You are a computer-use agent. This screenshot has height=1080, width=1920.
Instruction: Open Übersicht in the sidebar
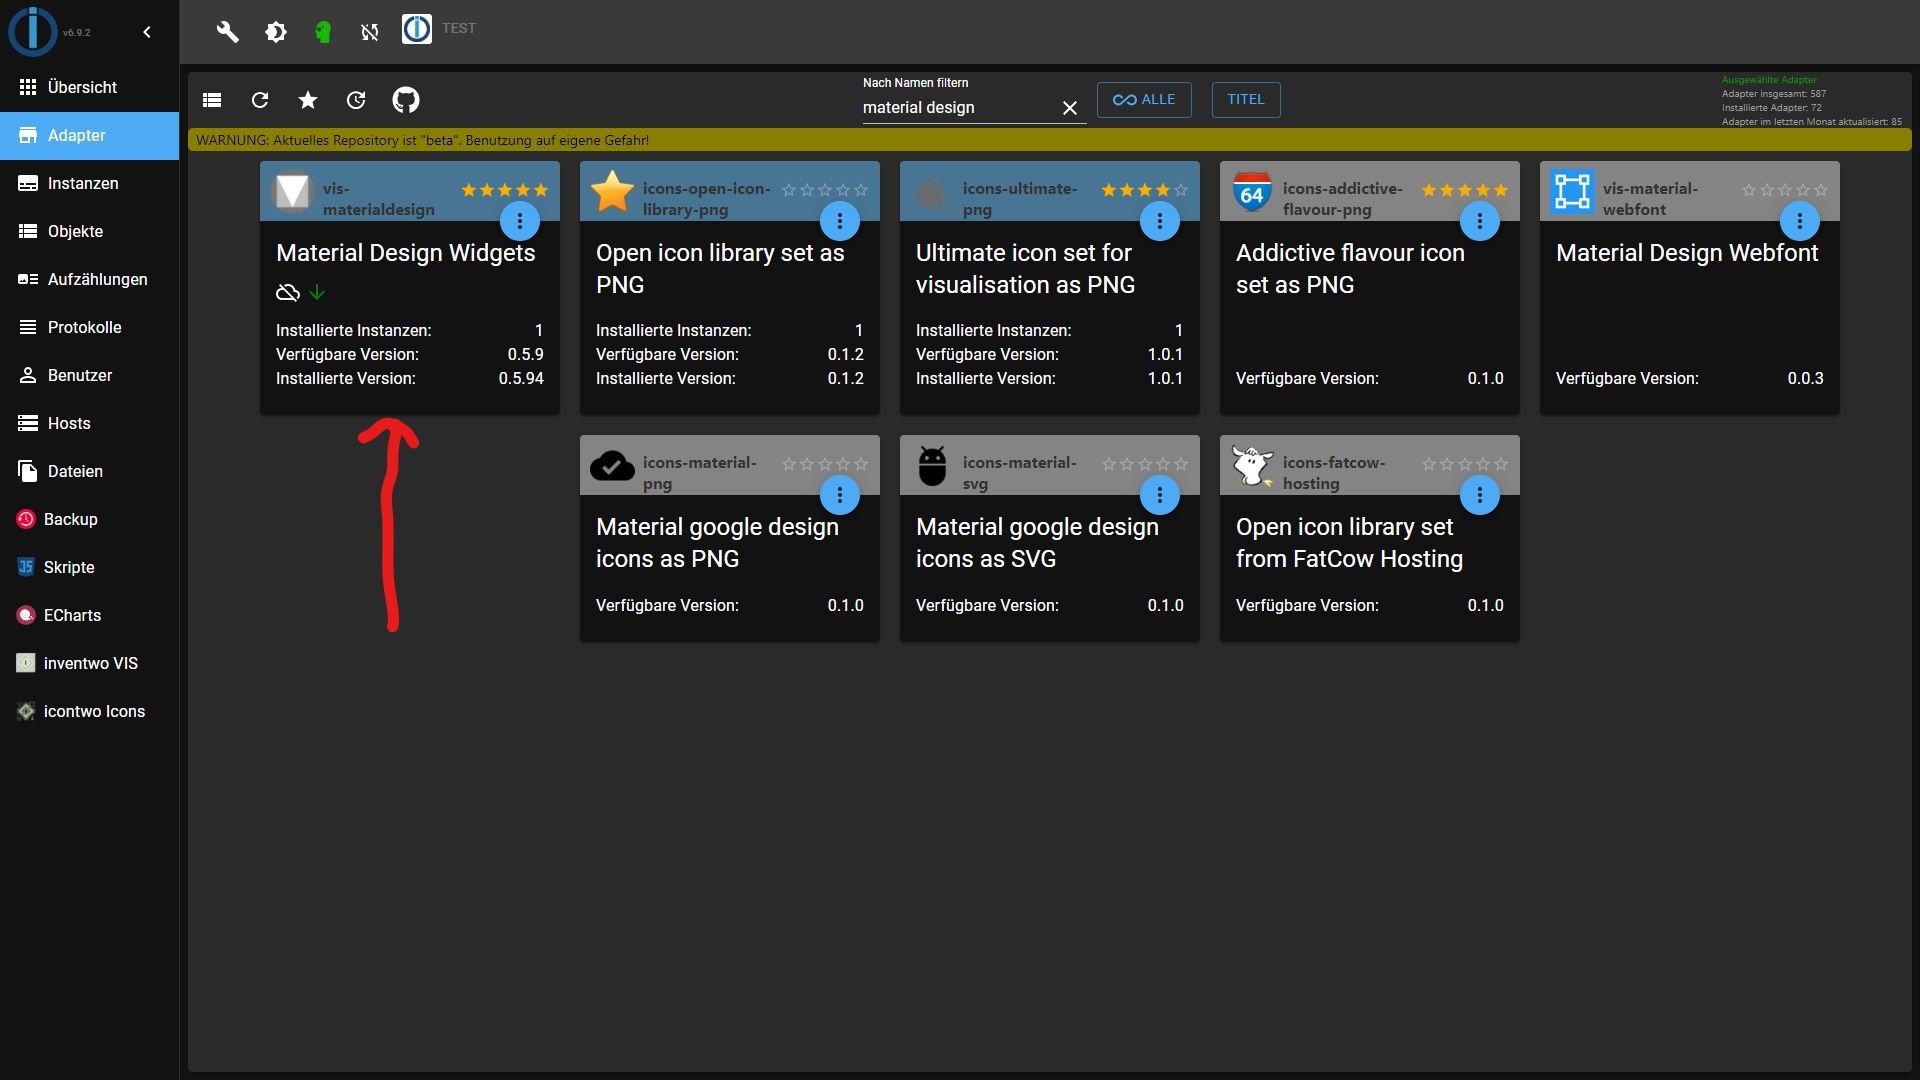coord(90,88)
